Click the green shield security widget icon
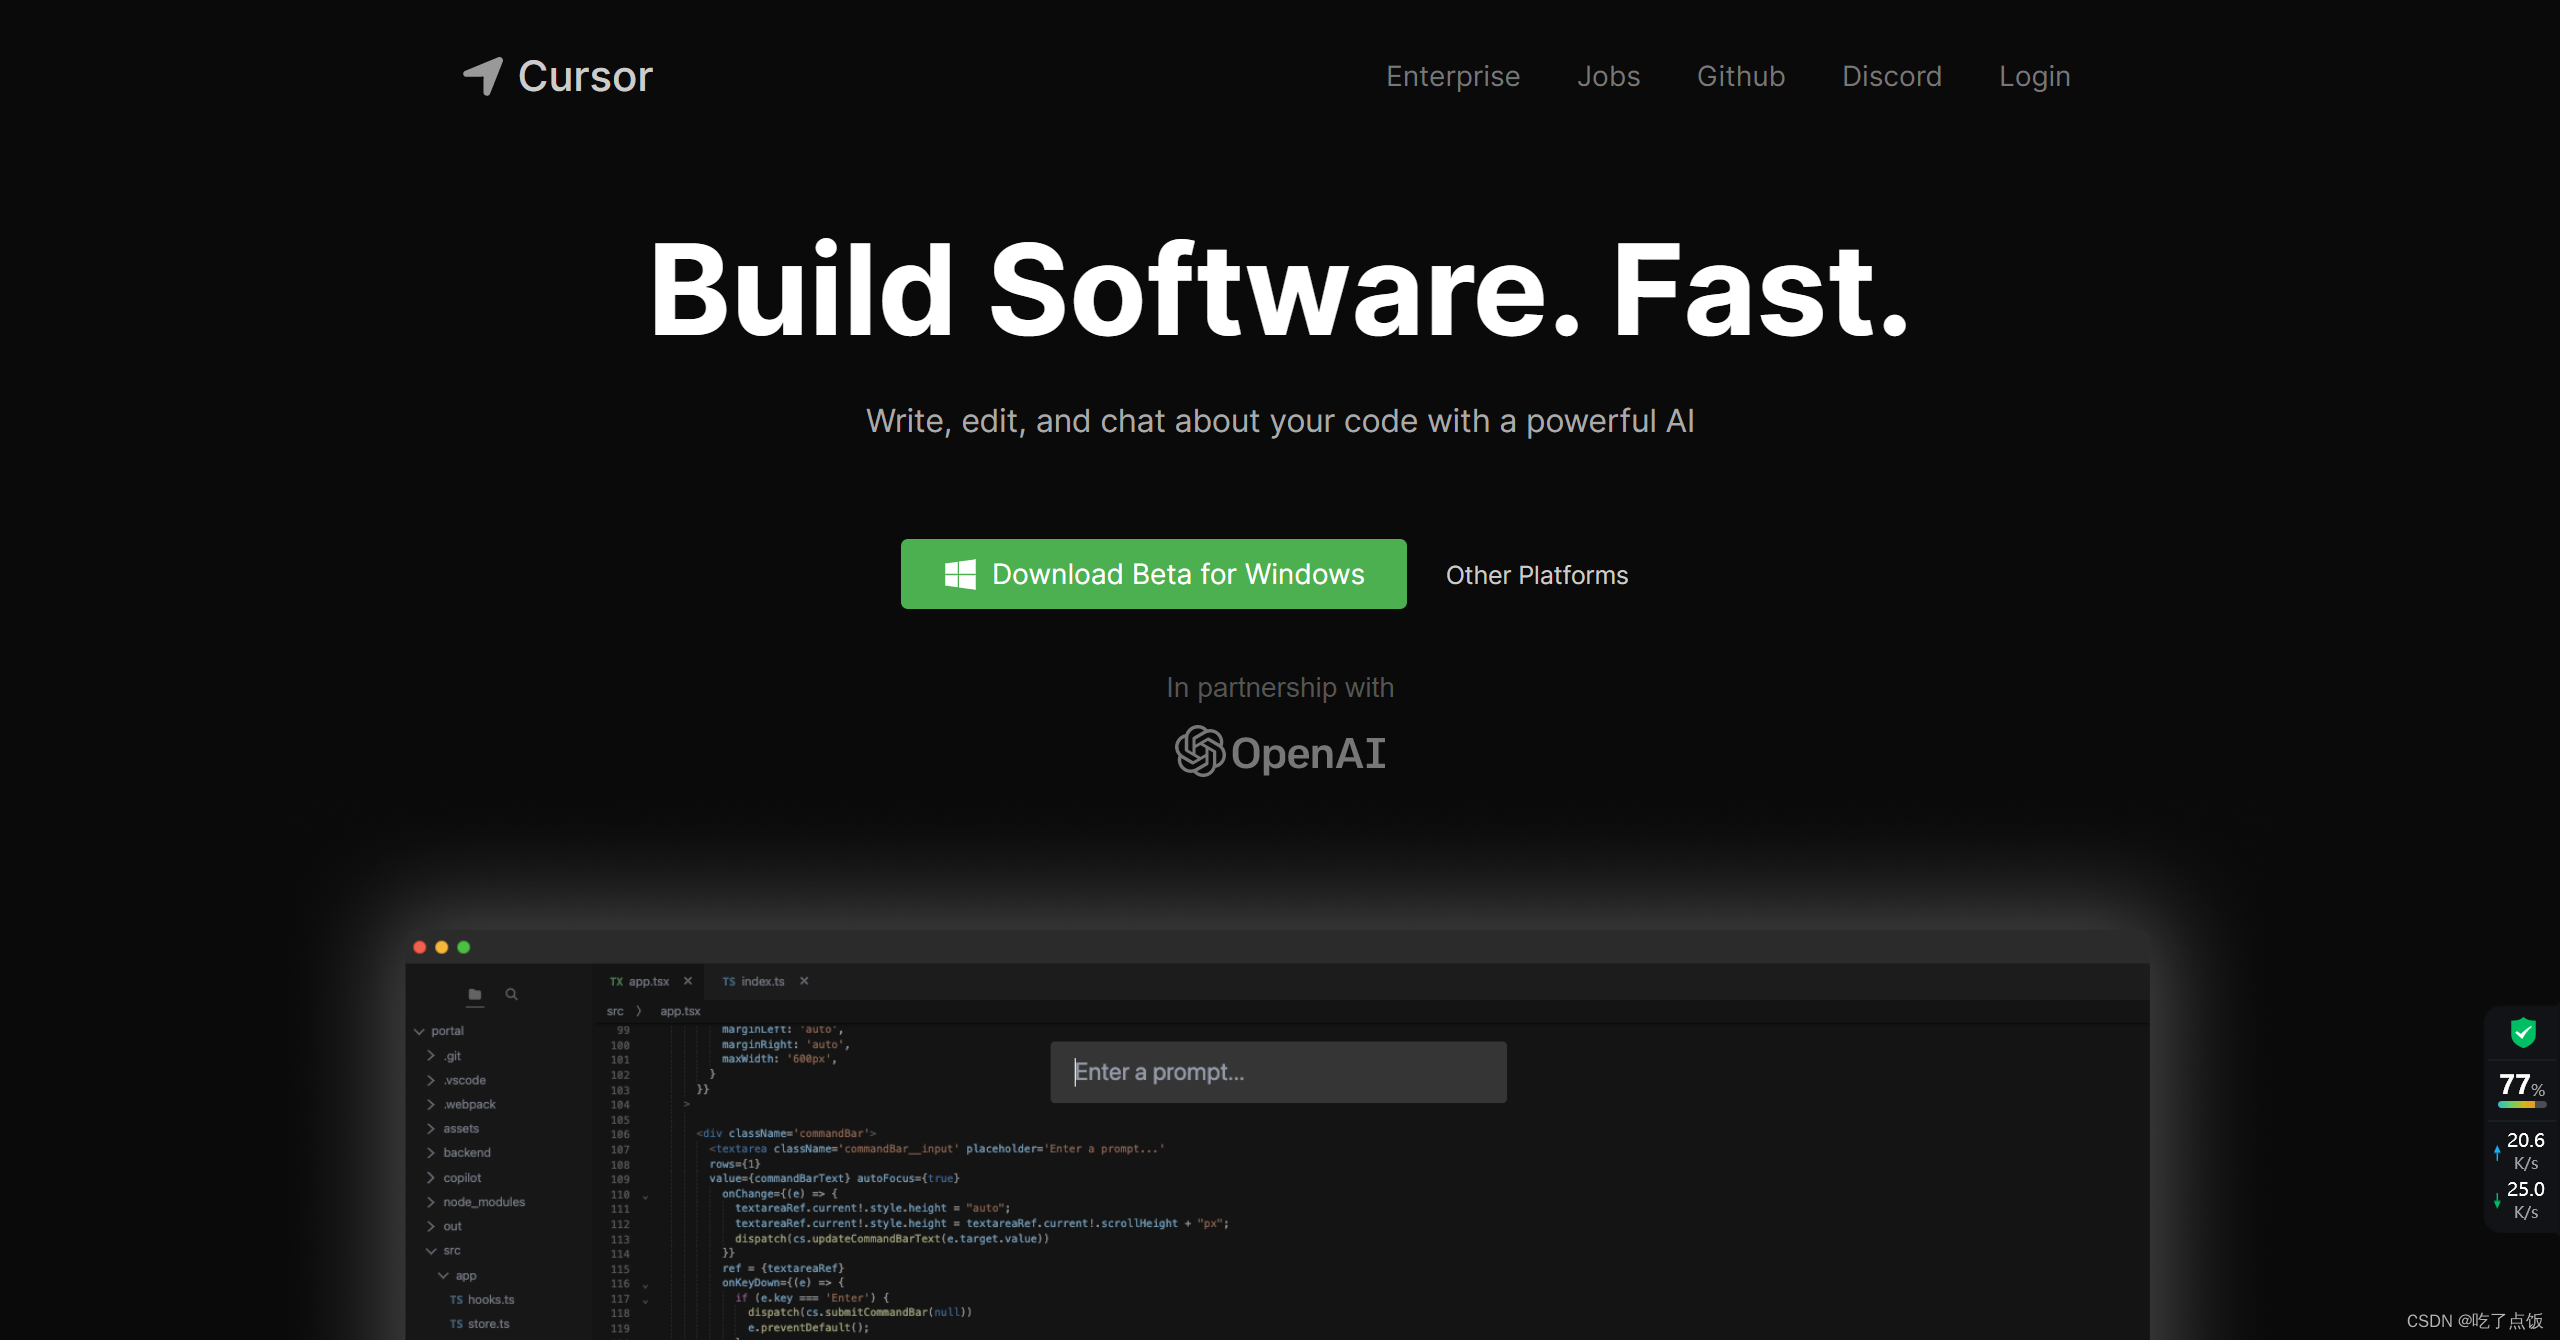This screenshot has width=2560, height=1340. (x=2523, y=1032)
